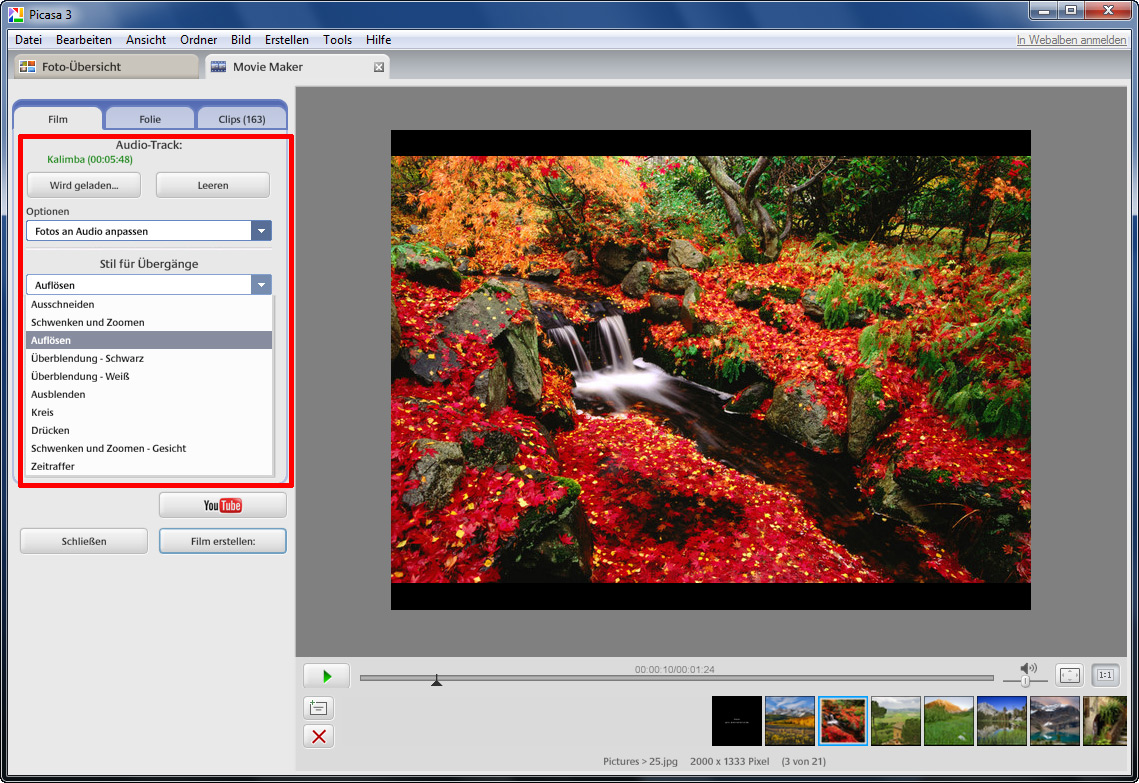The height and width of the screenshot is (783, 1139).
Task: Click the Foto-Übersicht grid icon
Action: [x=28, y=67]
